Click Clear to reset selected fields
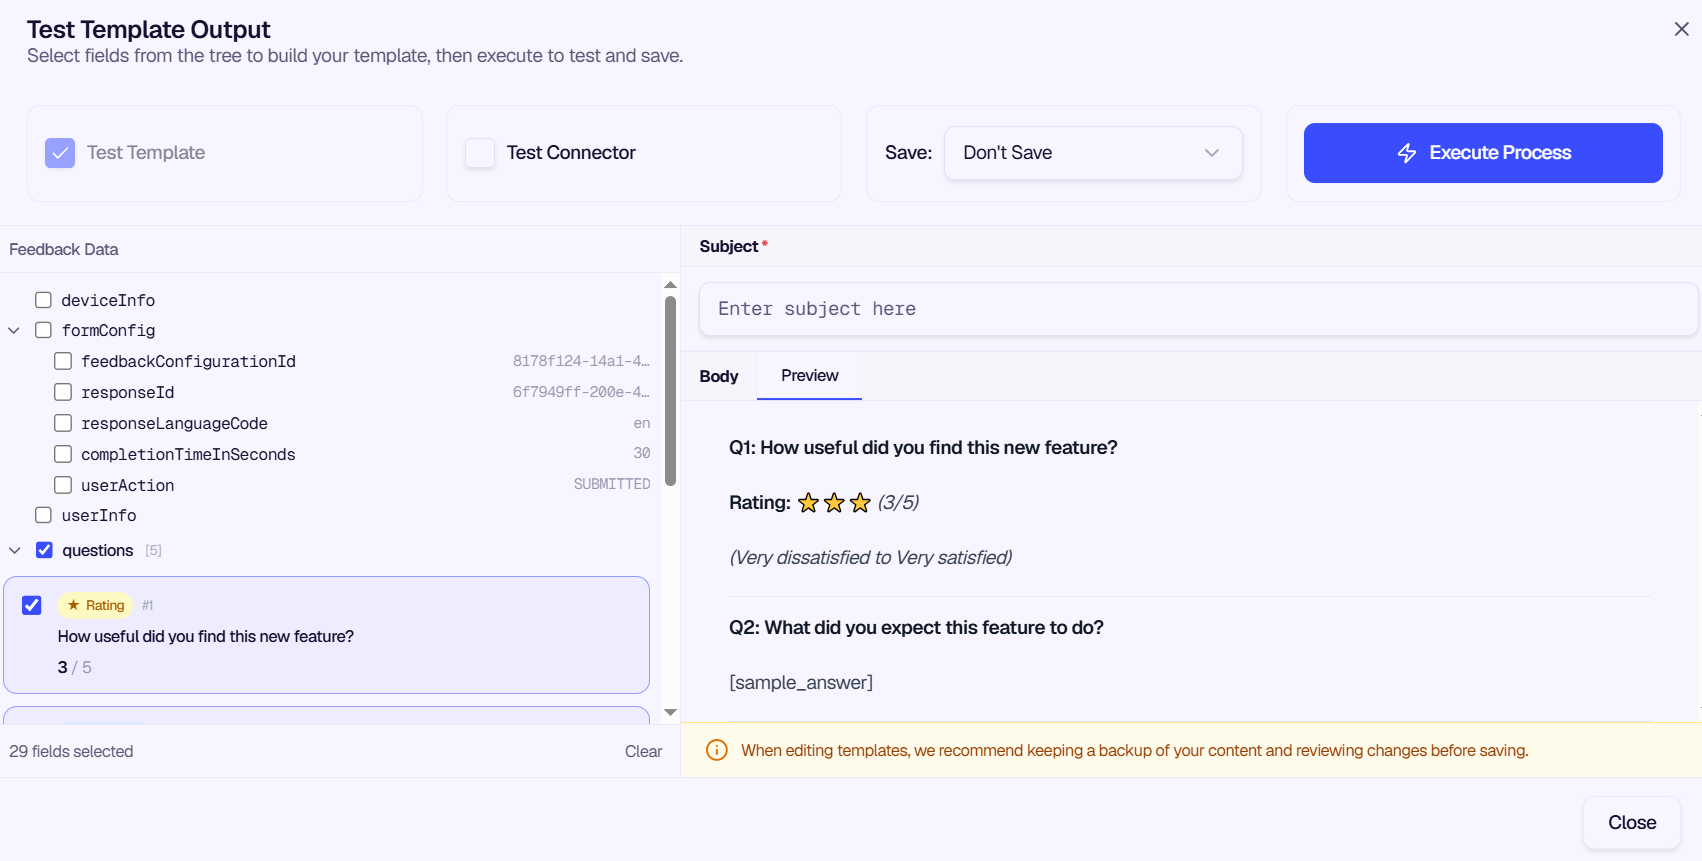 (643, 751)
